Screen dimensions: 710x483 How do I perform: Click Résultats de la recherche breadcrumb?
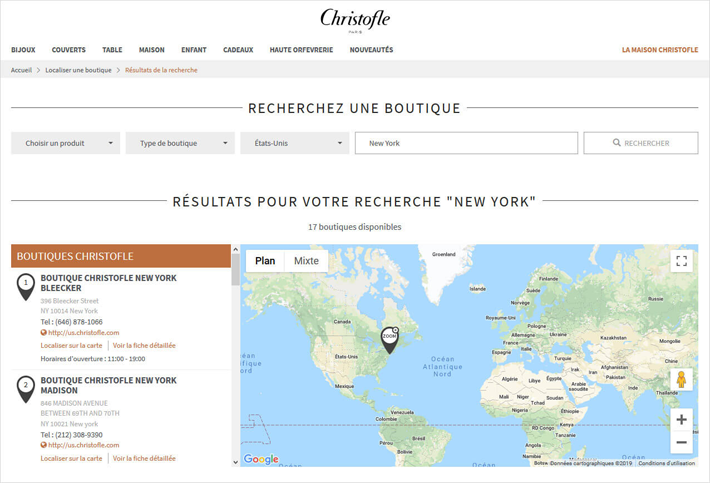(x=161, y=70)
